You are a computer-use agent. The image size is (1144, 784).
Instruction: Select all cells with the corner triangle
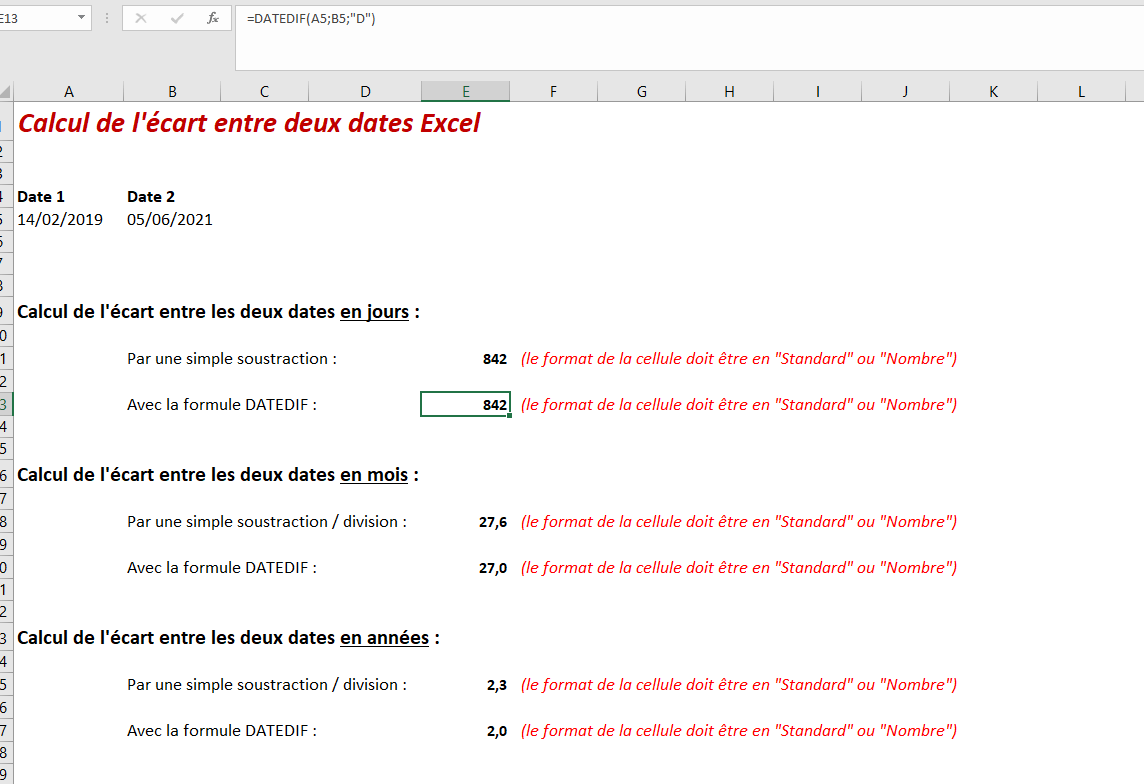tap(6, 92)
